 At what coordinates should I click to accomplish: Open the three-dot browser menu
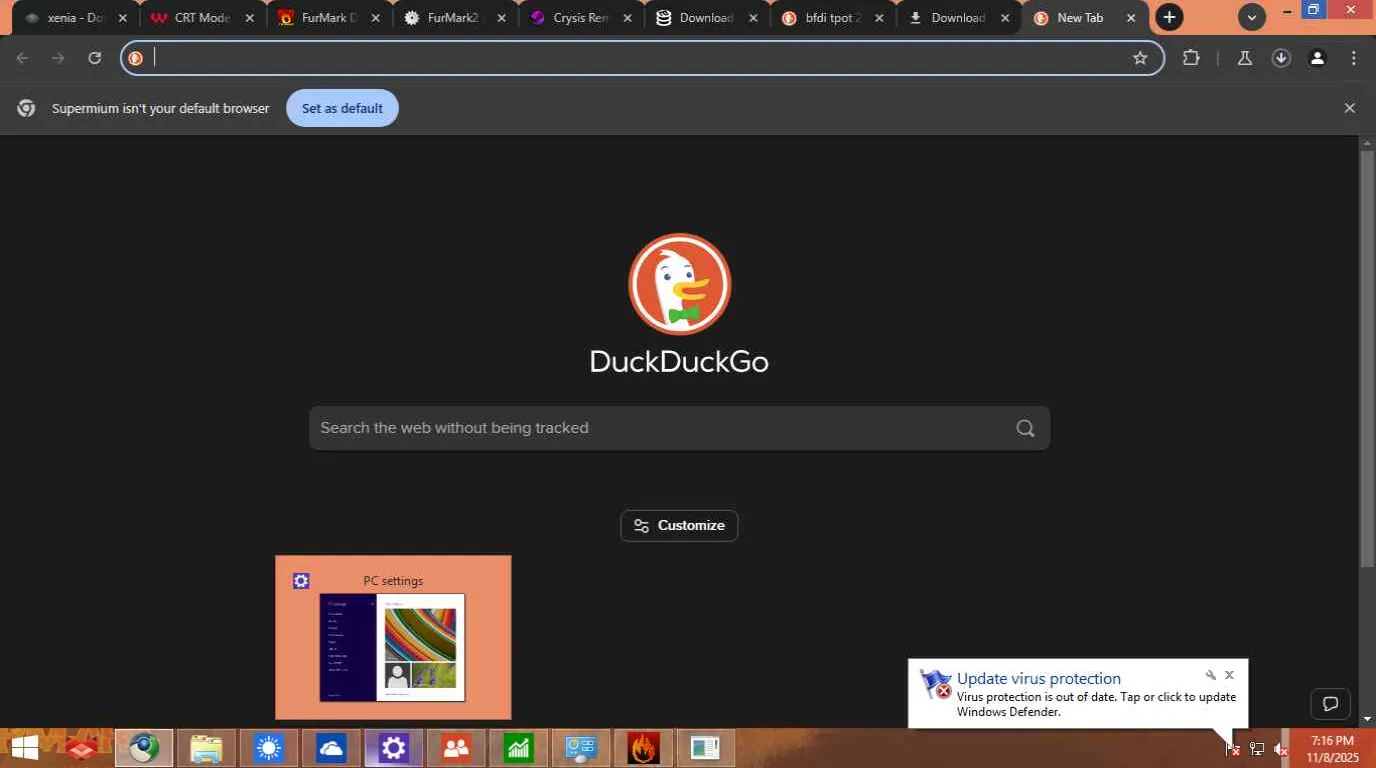pyautogui.click(x=1354, y=58)
